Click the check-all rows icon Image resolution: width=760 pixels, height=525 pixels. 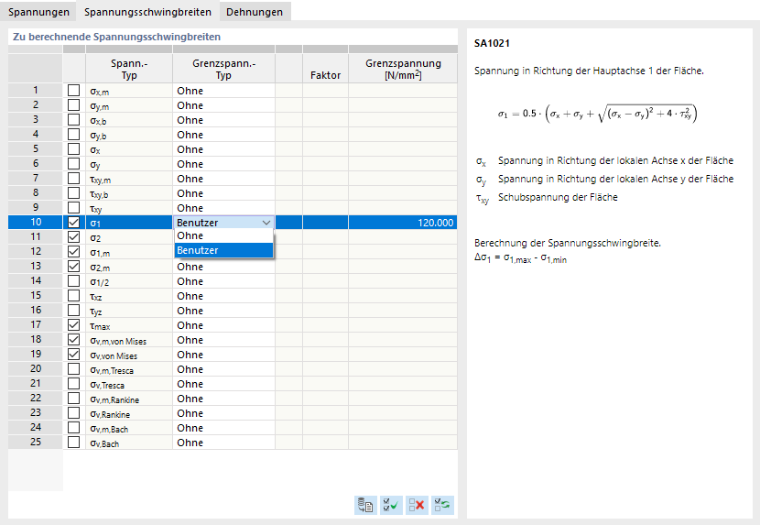coord(391,505)
